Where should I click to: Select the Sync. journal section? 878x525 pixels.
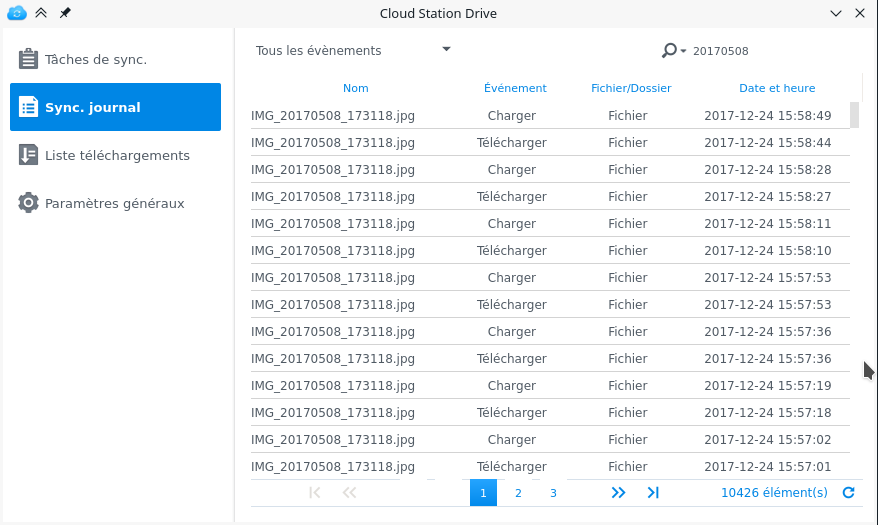(x=115, y=107)
